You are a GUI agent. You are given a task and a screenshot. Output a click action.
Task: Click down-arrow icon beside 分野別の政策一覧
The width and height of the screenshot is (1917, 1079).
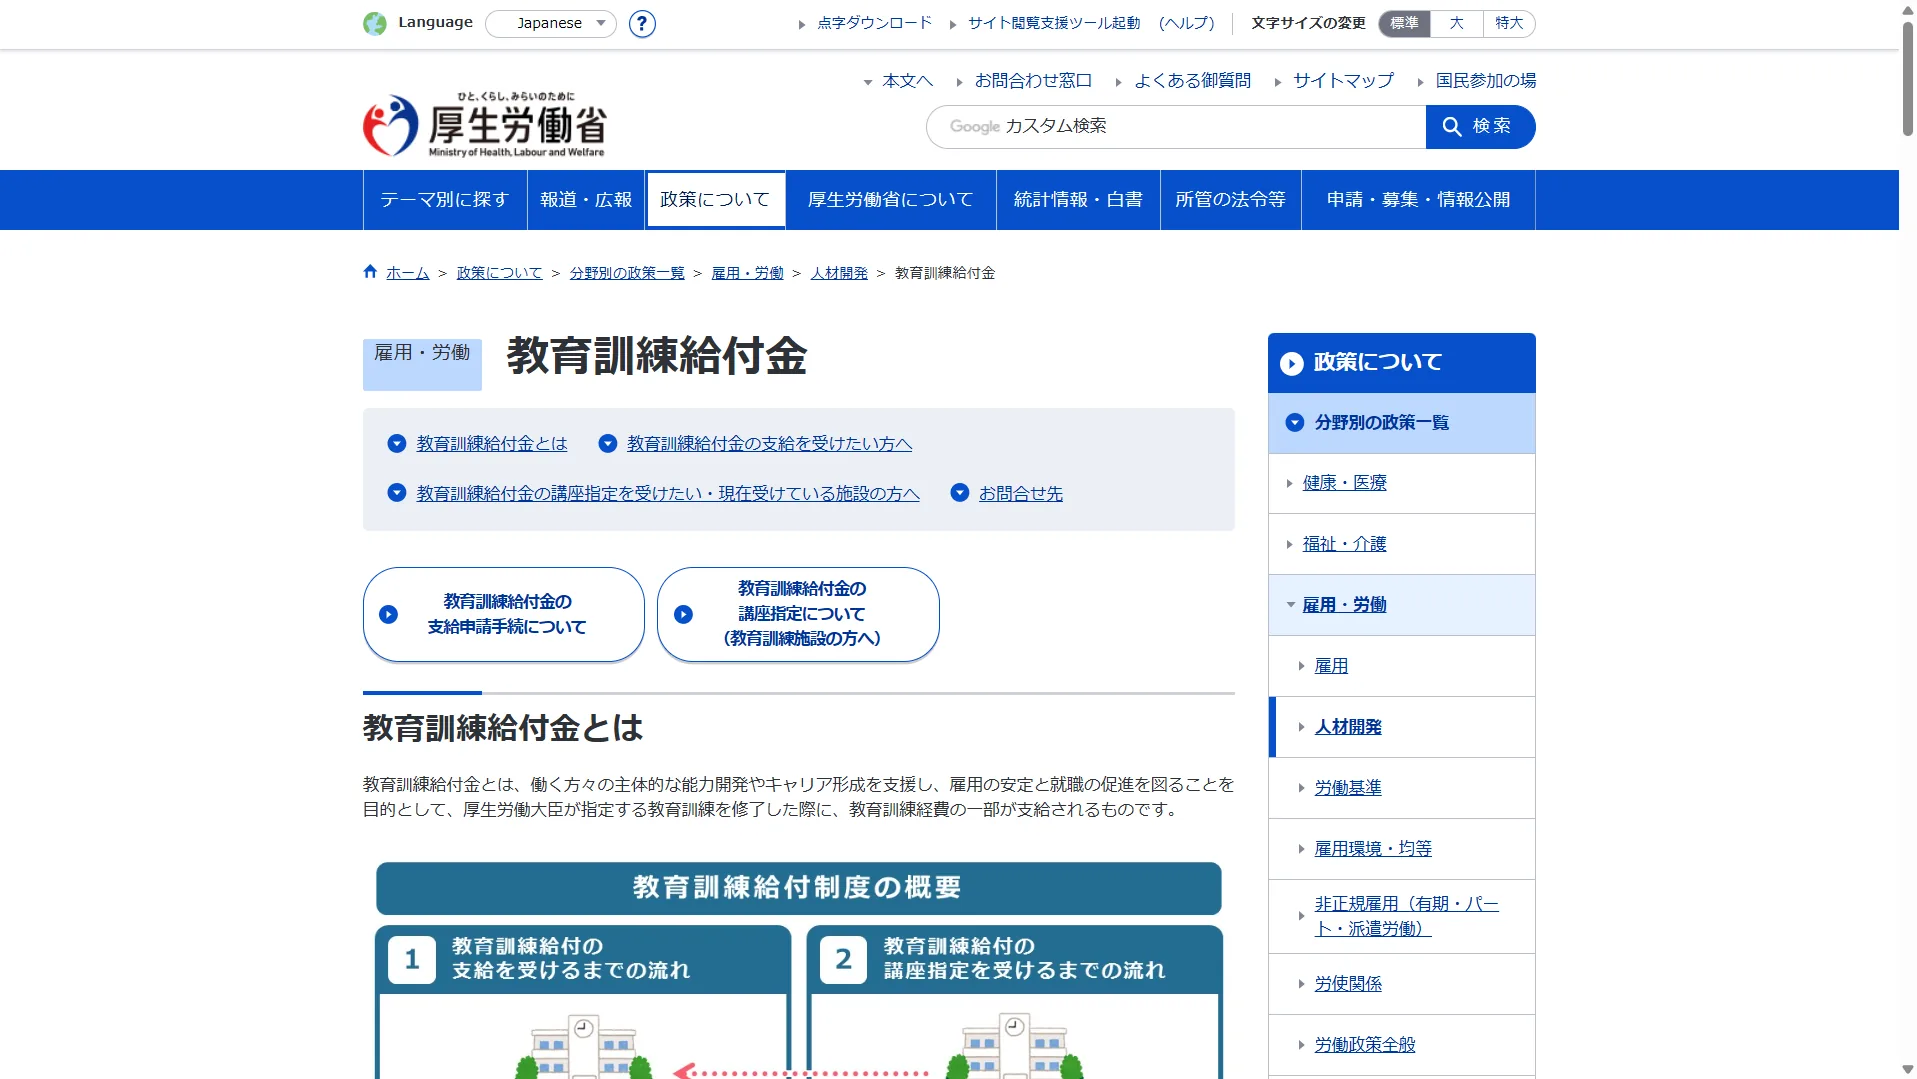[1295, 422]
